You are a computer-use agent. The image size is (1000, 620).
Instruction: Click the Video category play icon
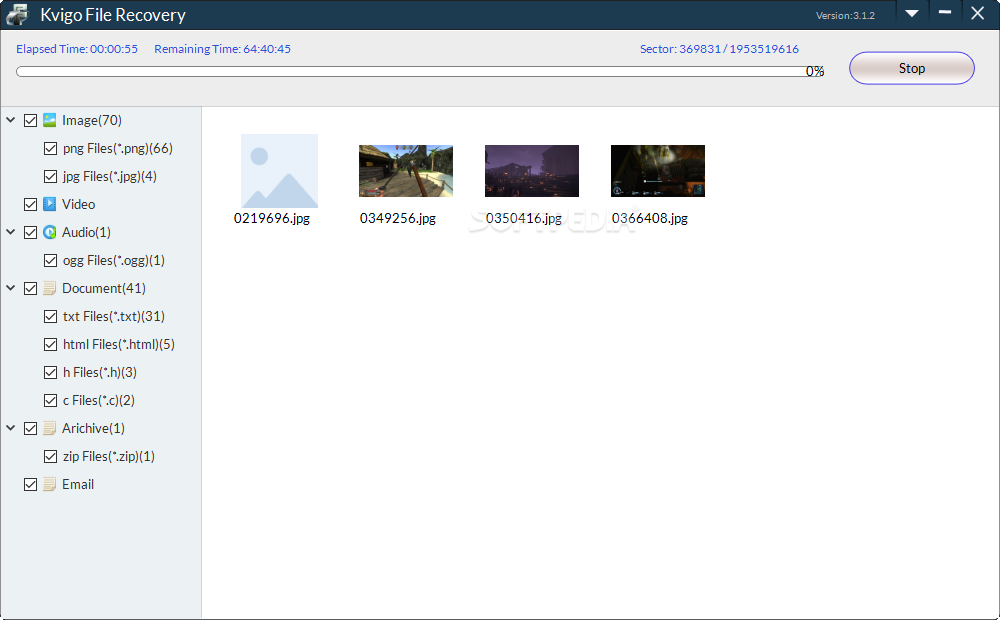click(x=50, y=204)
